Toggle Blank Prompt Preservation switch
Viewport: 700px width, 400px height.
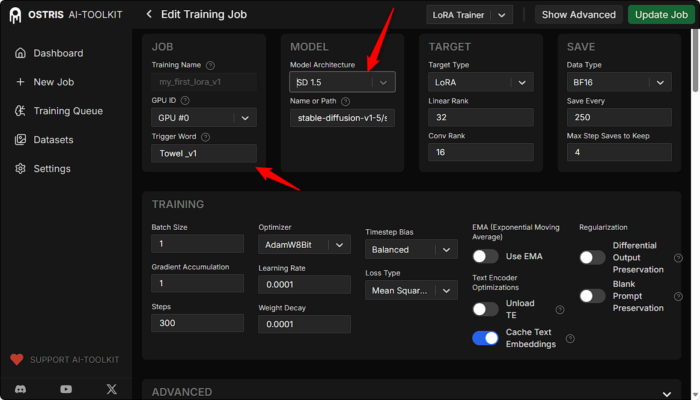click(x=592, y=295)
